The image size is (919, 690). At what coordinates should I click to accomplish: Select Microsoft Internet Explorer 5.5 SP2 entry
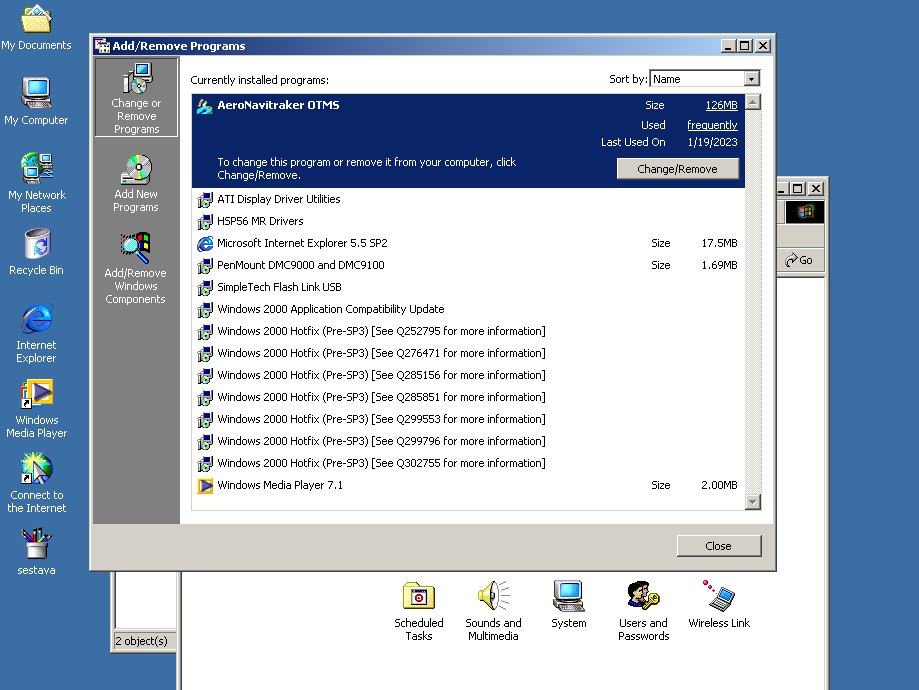click(x=302, y=243)
